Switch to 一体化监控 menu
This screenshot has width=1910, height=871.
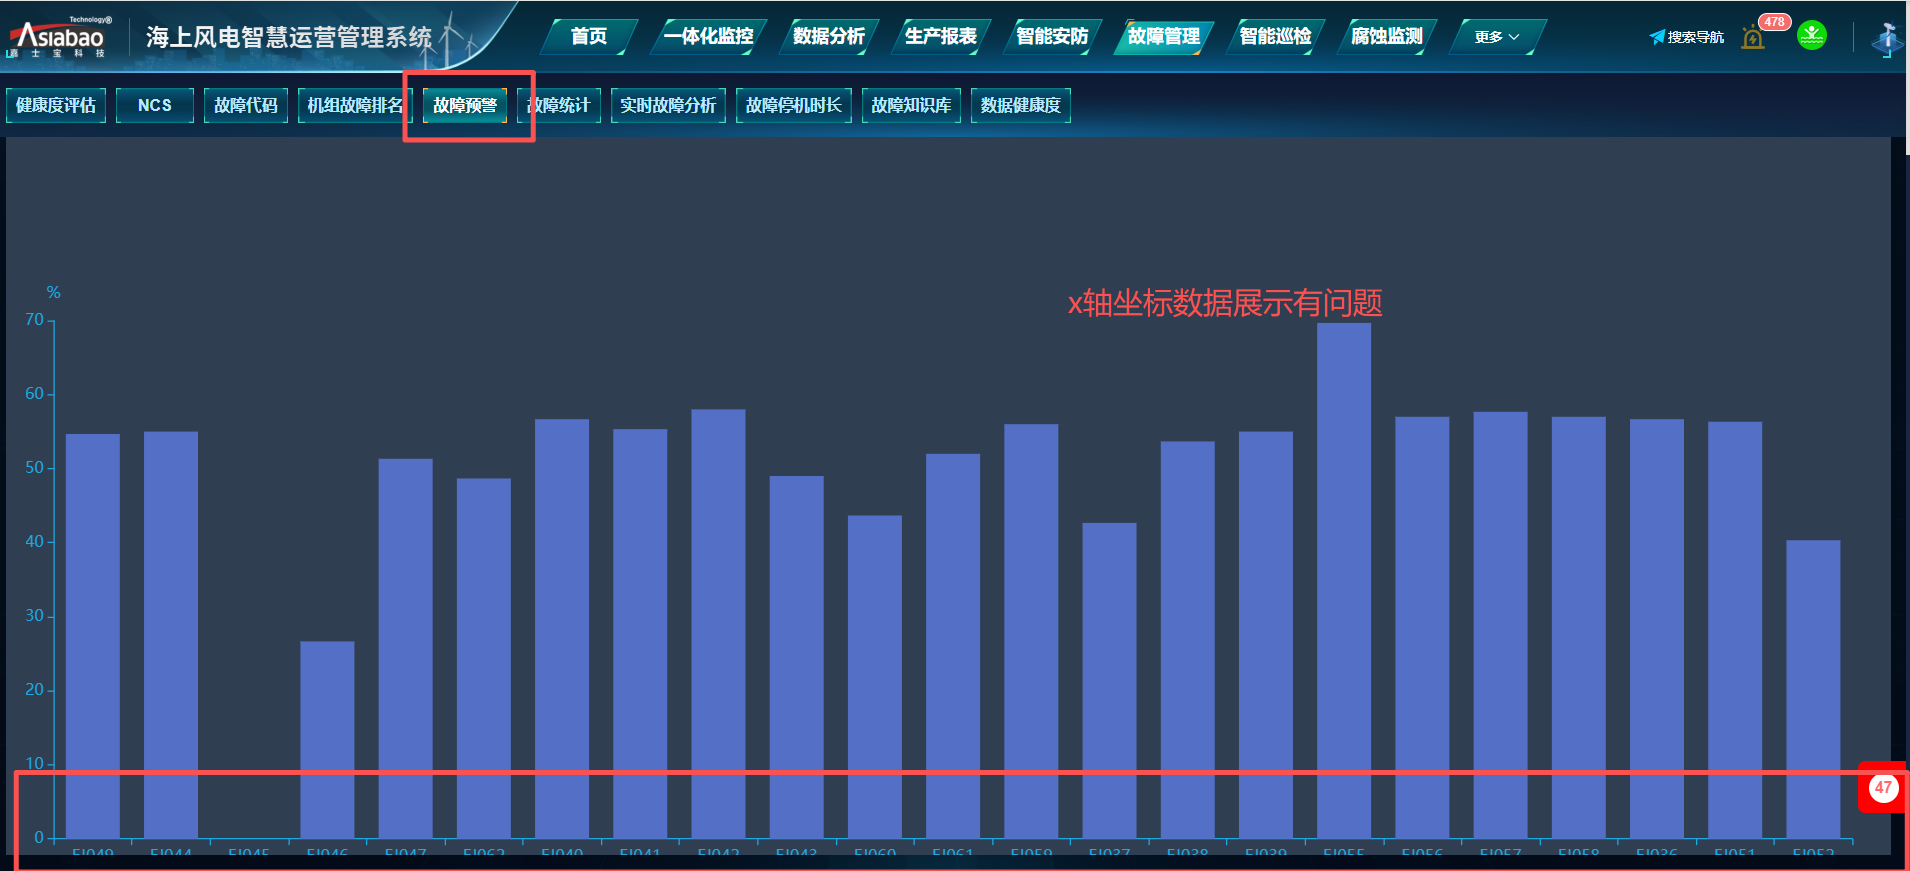[708, 37]
